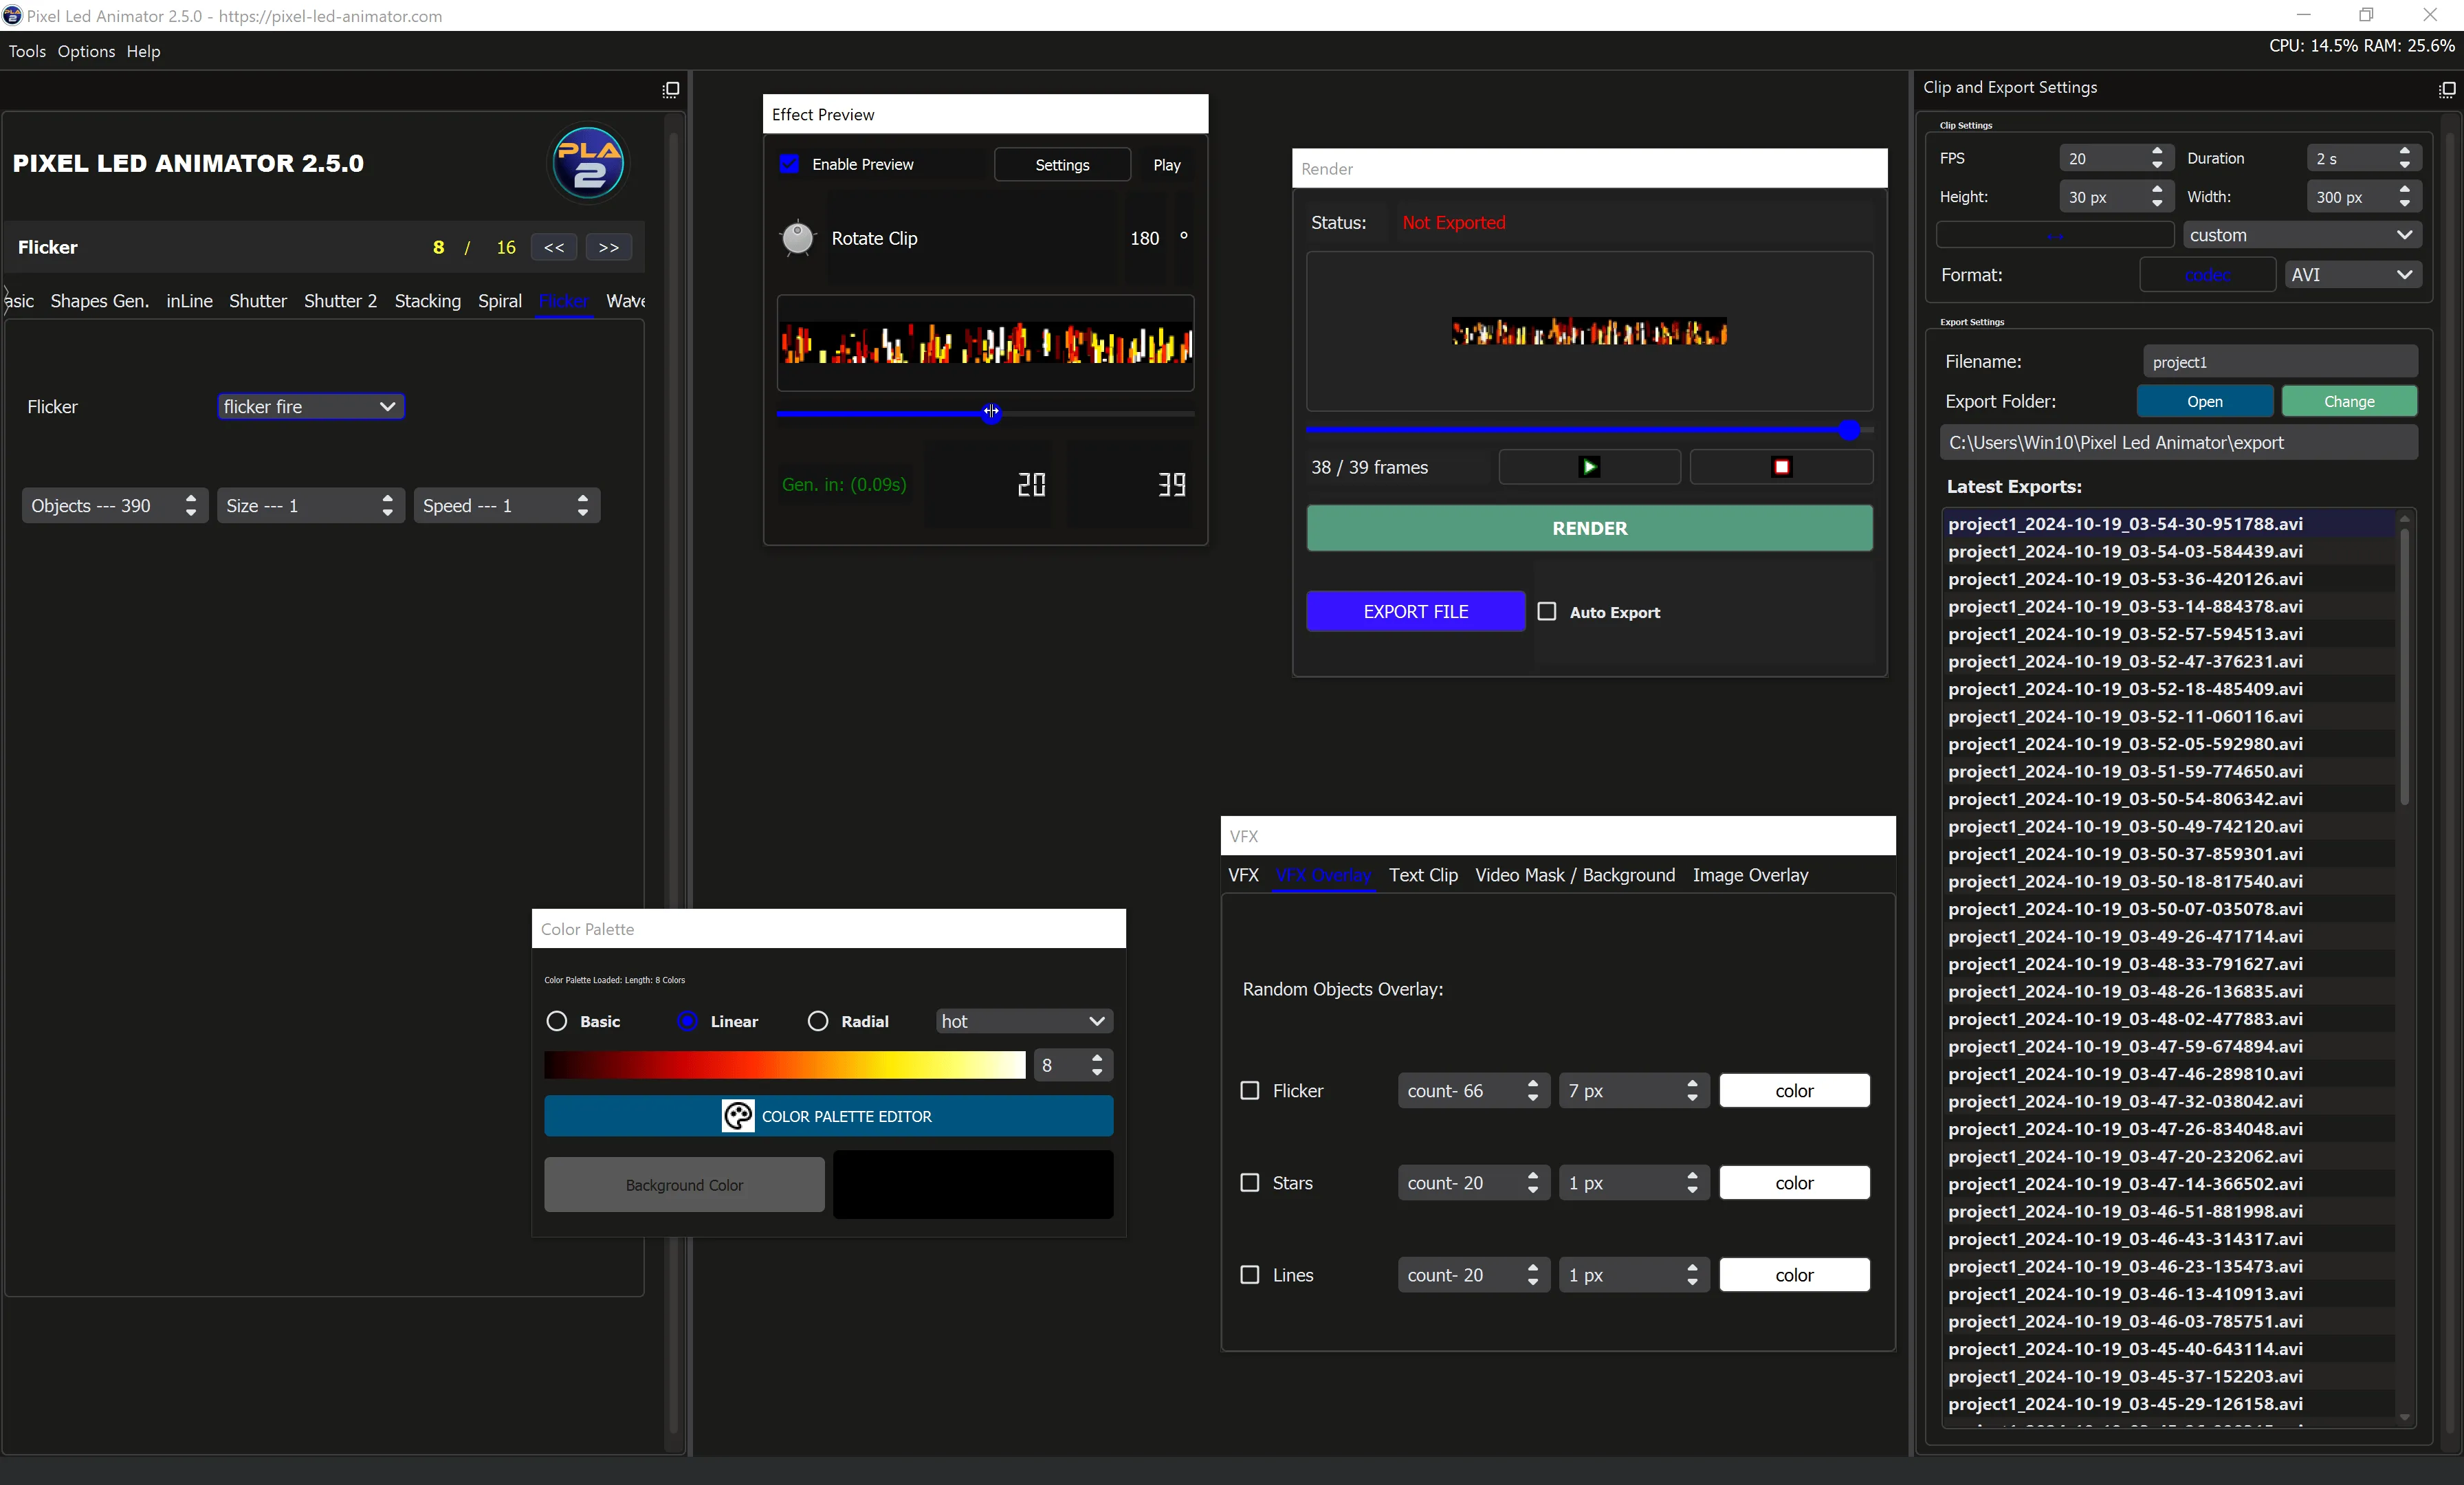Select the Radial palette radio button

tap(818, 1021)
